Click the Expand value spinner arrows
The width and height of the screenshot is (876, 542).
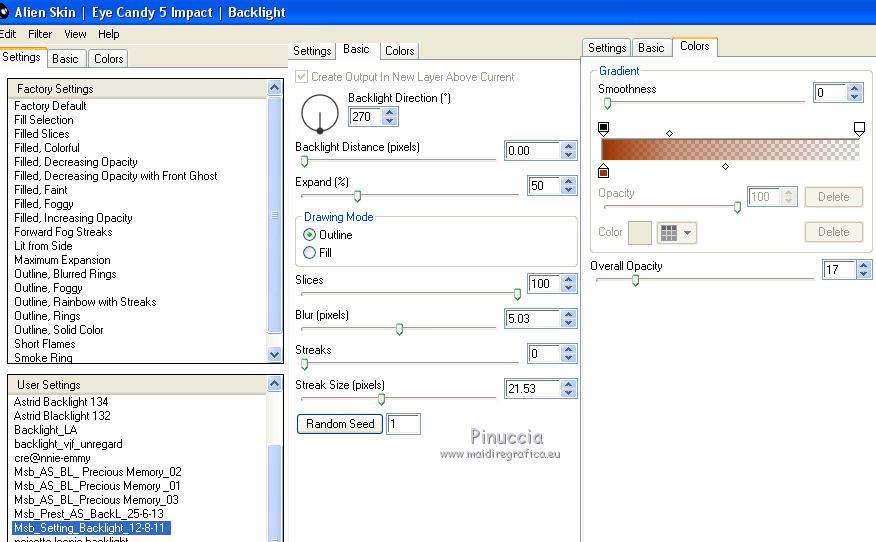[569, 185]
